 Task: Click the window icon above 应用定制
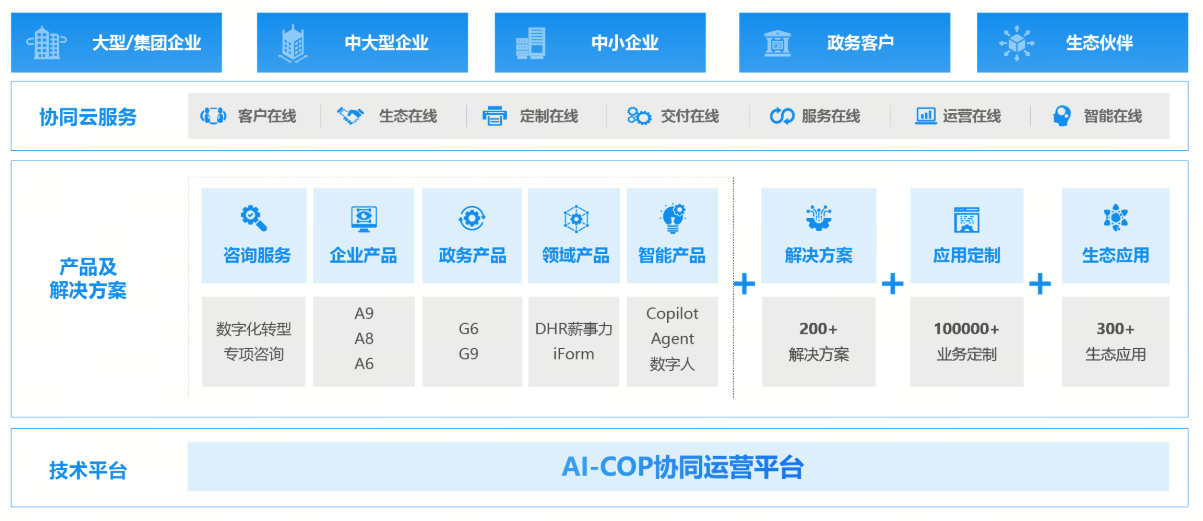[966, 219]
